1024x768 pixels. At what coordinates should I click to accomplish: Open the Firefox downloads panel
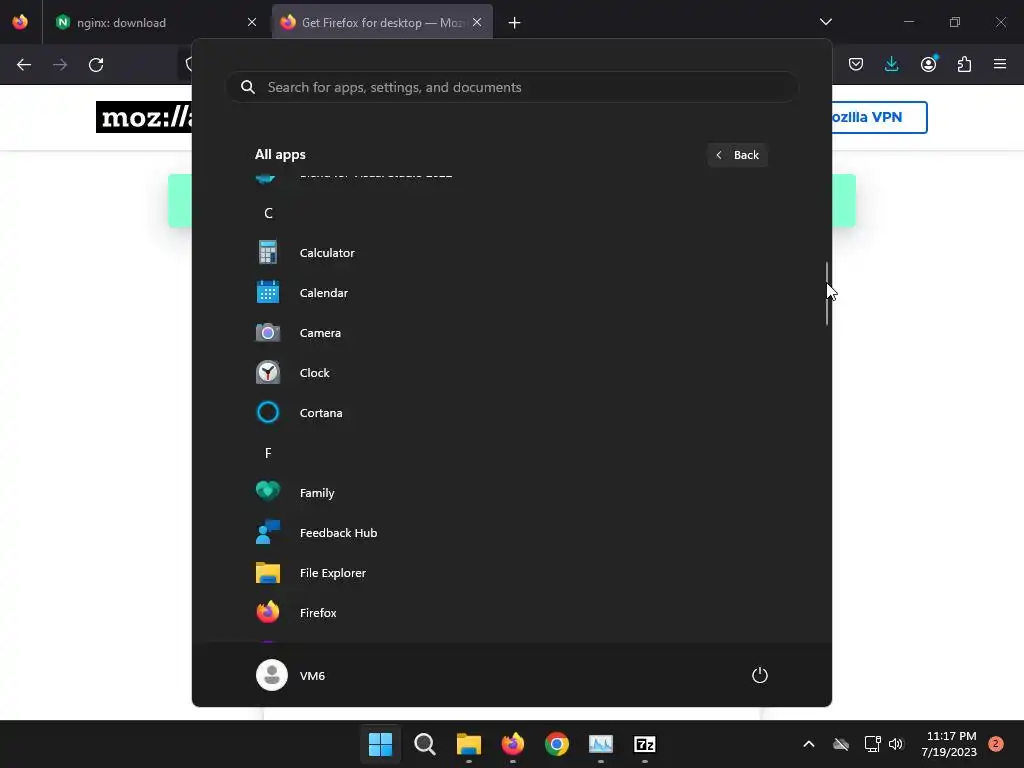point(891,64)
